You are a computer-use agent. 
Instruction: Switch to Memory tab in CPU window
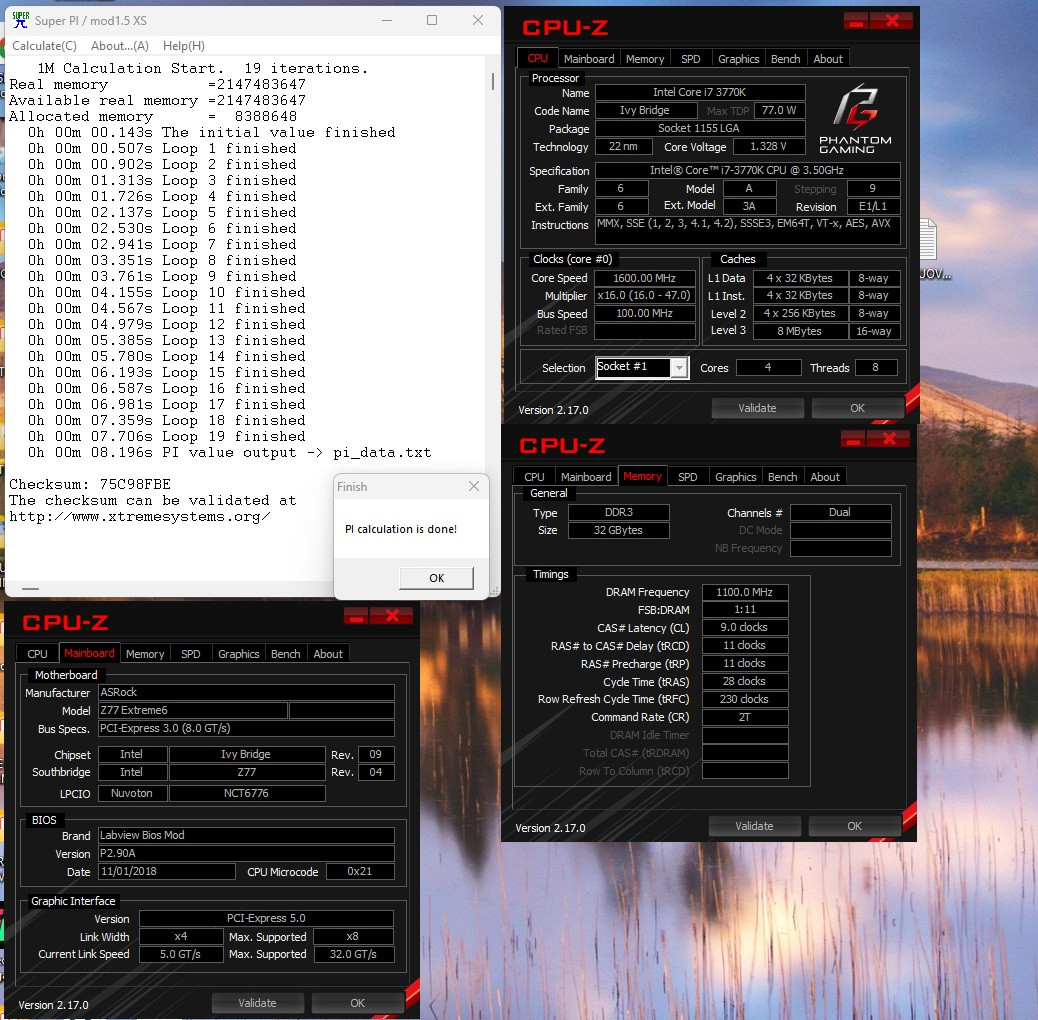pos(645,59)
